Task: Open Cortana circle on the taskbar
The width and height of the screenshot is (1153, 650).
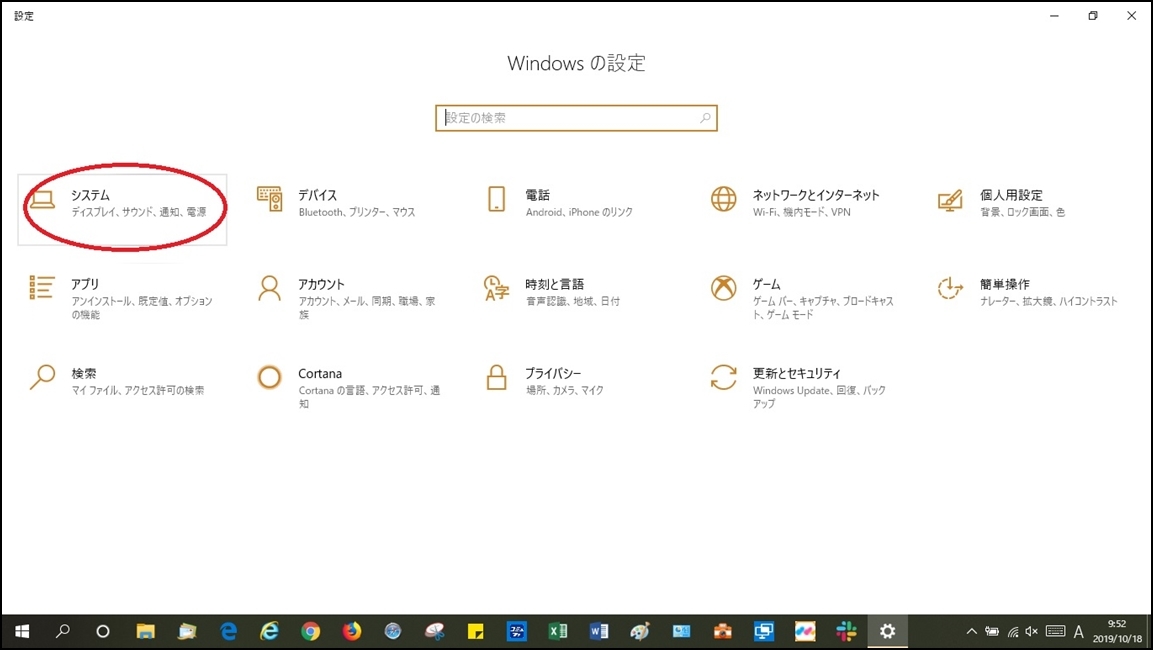Action: [103, 631]
